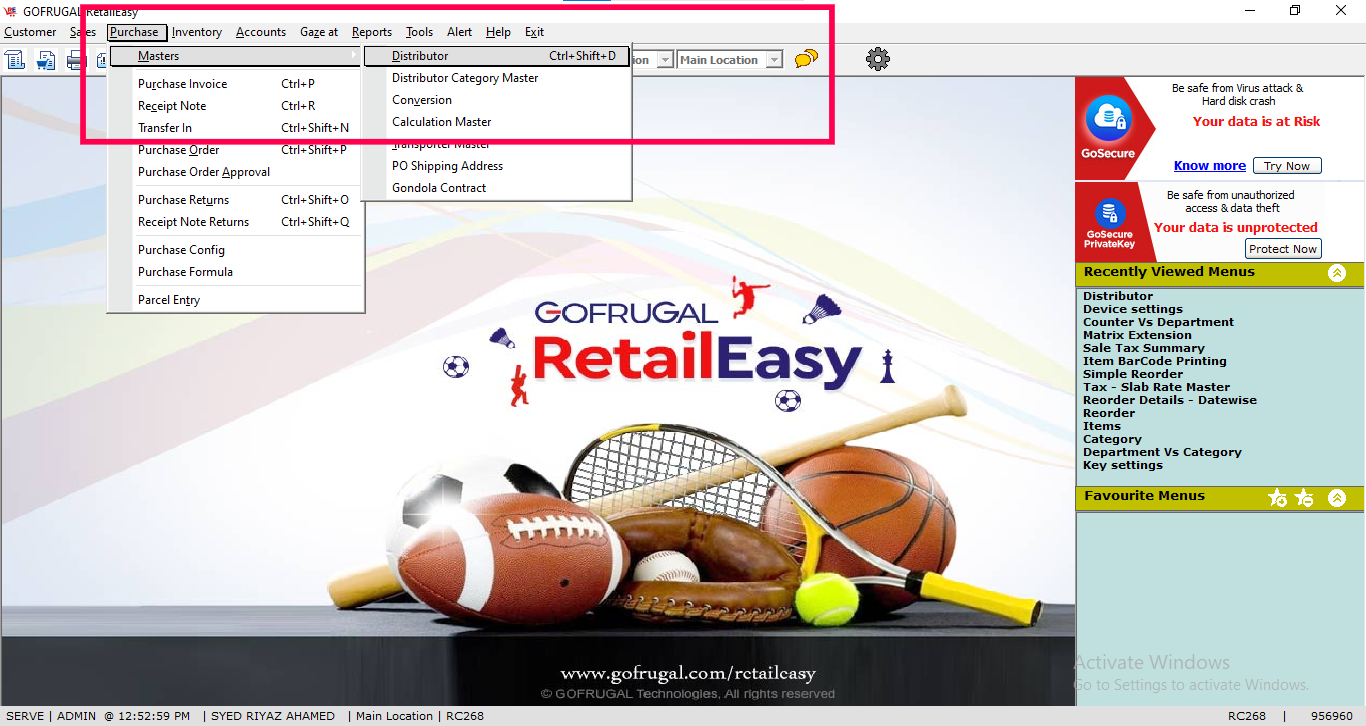The width and height of the screenshot is (1366, 726).
Task: Open the settings gear icon
Action: pos(878,59)
